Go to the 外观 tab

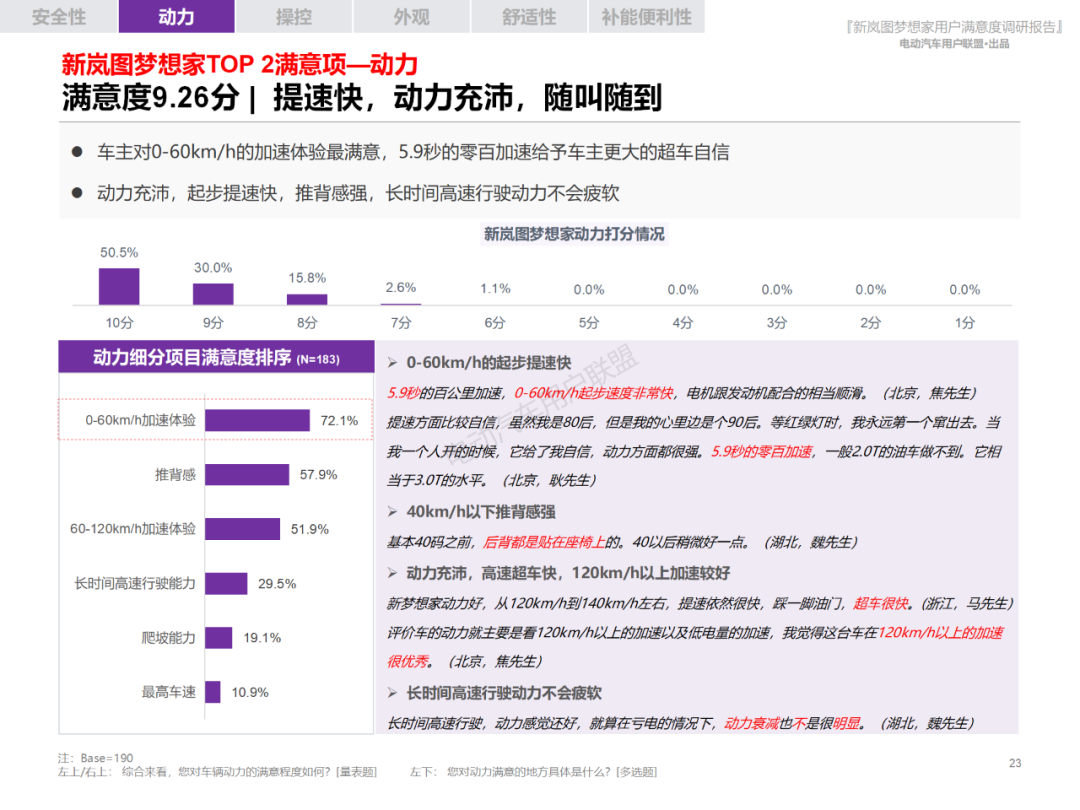[411, 17]
